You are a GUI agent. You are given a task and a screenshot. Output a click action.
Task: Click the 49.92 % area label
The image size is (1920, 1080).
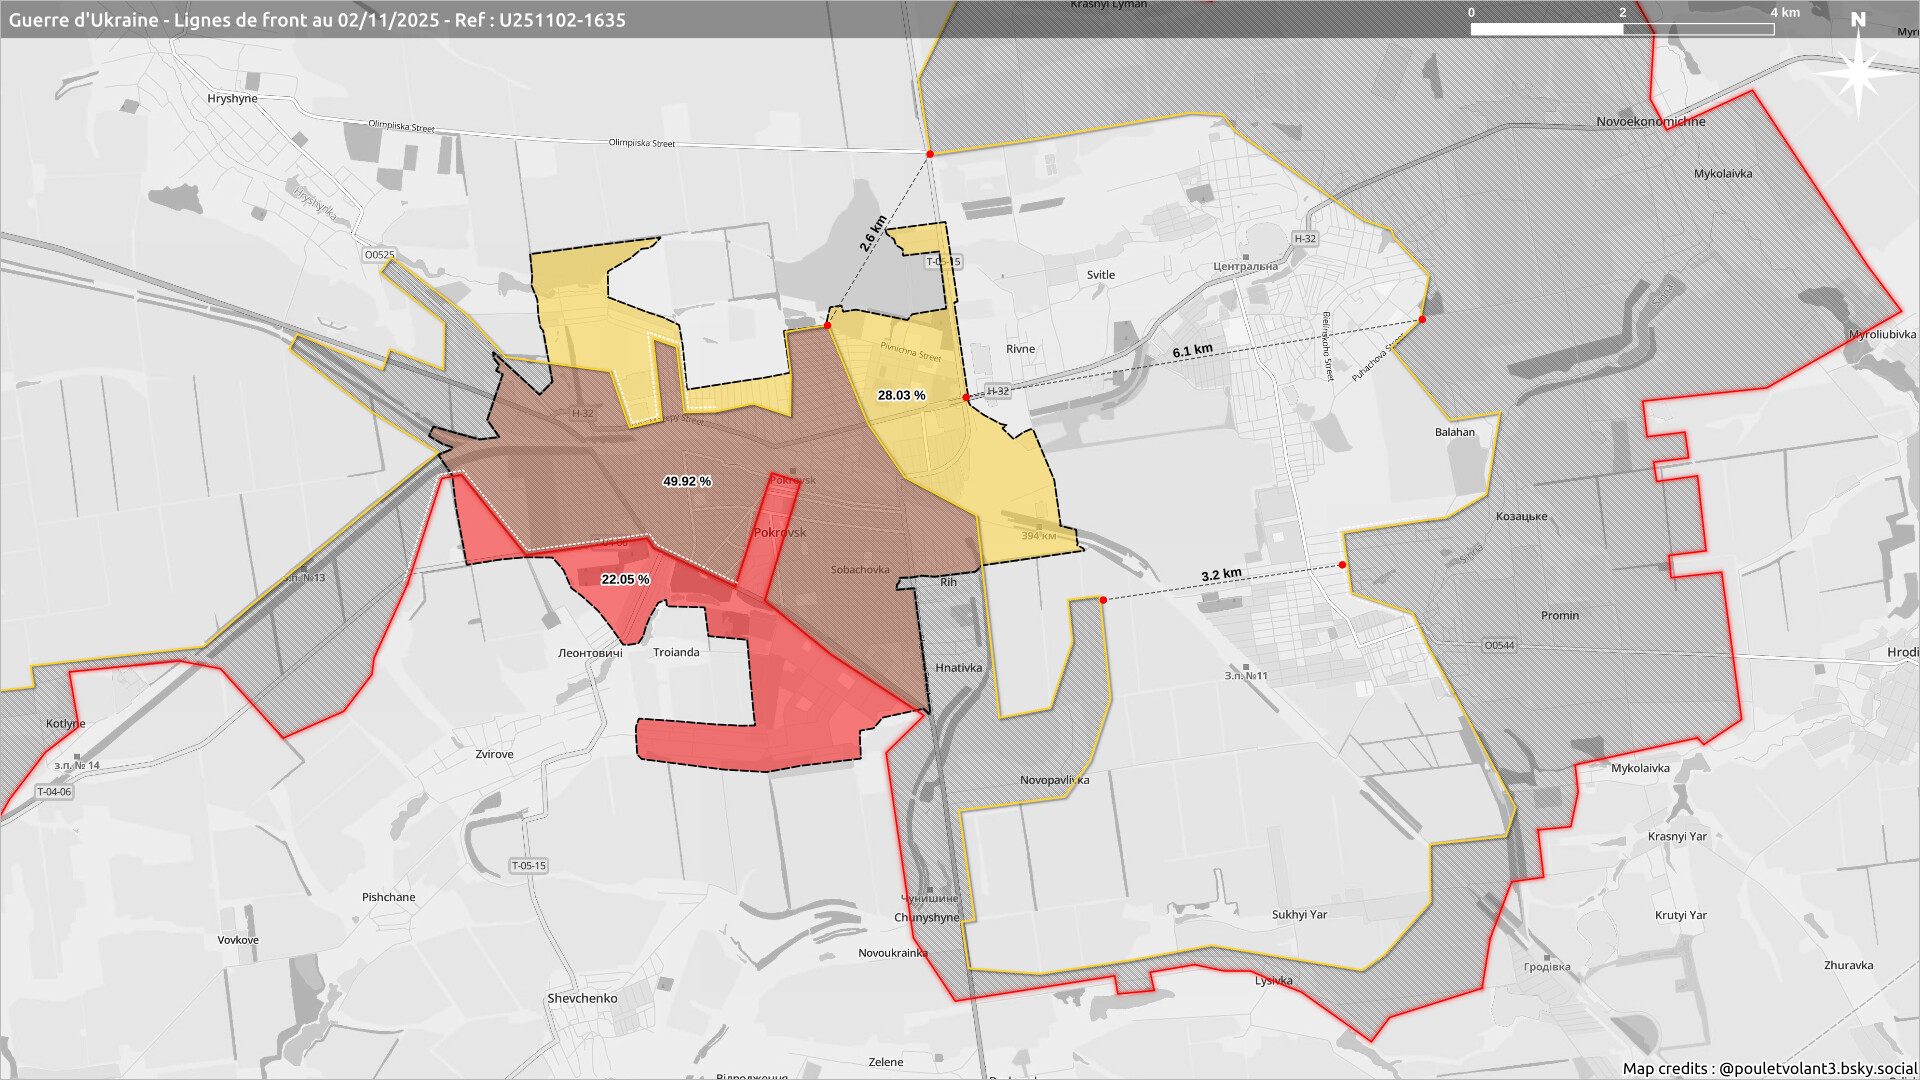687,481
